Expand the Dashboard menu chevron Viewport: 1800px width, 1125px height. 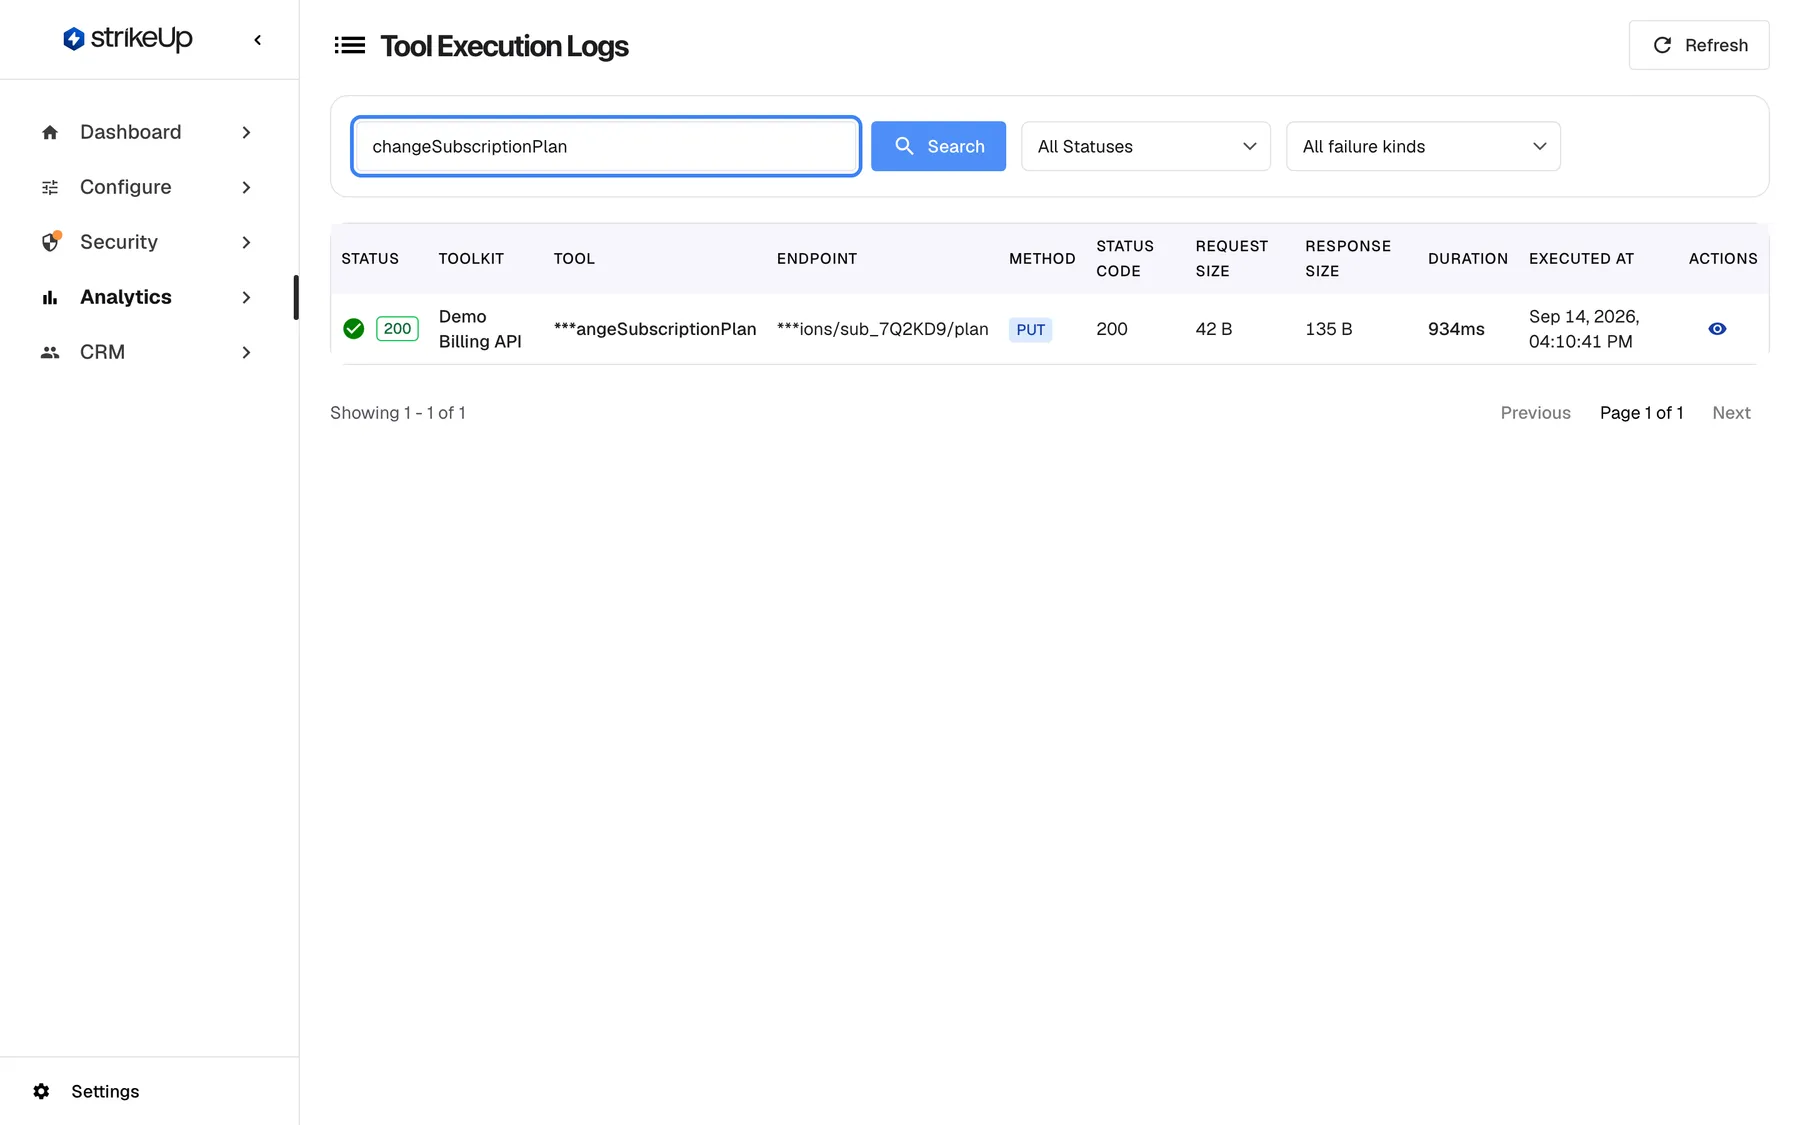coord(246,133)
